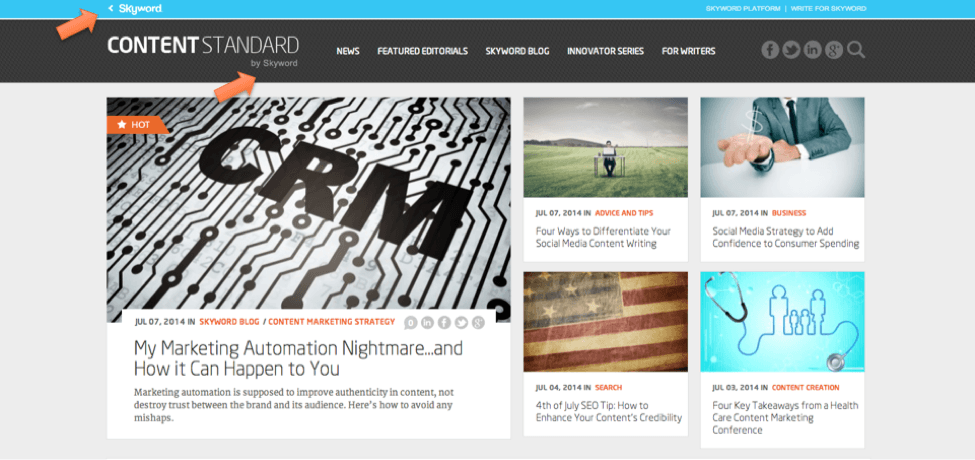This screenshot has height=460, width=975.
Task: Open Skyword Blog in navigation
Action: 517,51
